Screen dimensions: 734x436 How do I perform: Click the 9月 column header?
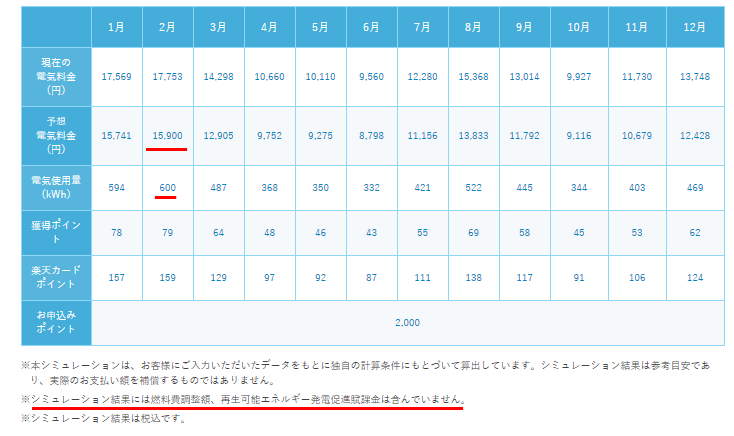point(525,27)
